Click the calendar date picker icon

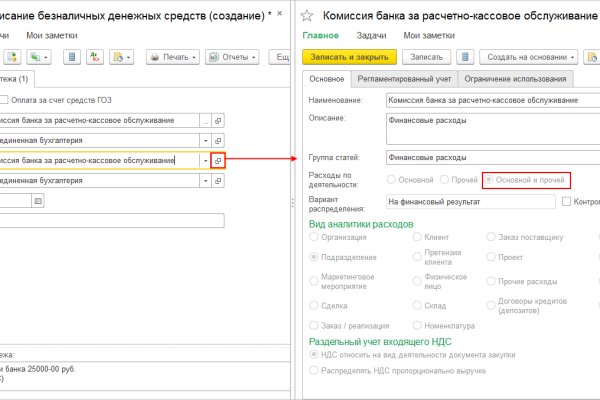(38, 201)
